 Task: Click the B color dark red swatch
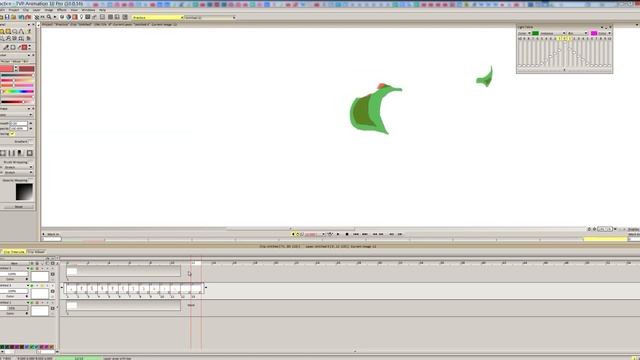coord(26,69)
